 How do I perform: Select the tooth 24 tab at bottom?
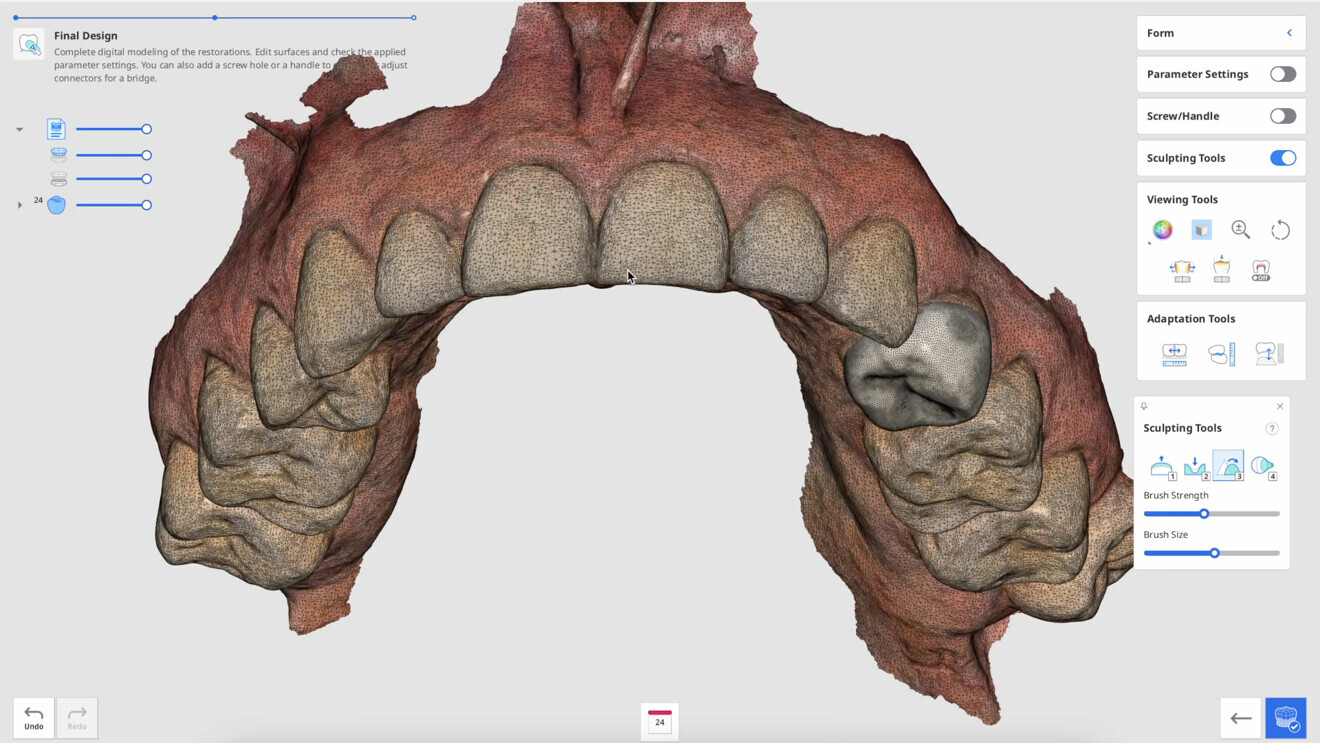[x=659, y=721]
